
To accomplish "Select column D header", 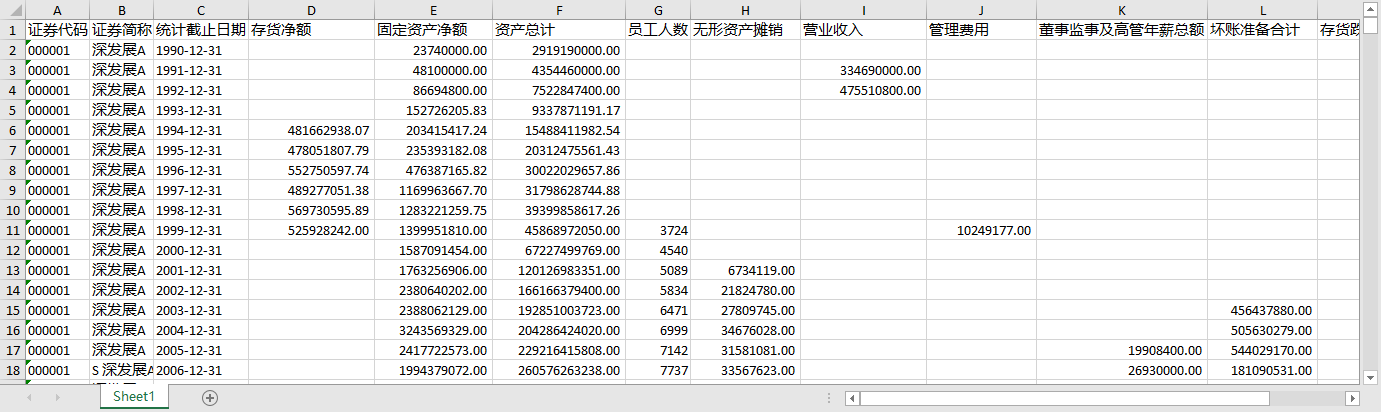I will pyautogui.click(x=311, y=10).
